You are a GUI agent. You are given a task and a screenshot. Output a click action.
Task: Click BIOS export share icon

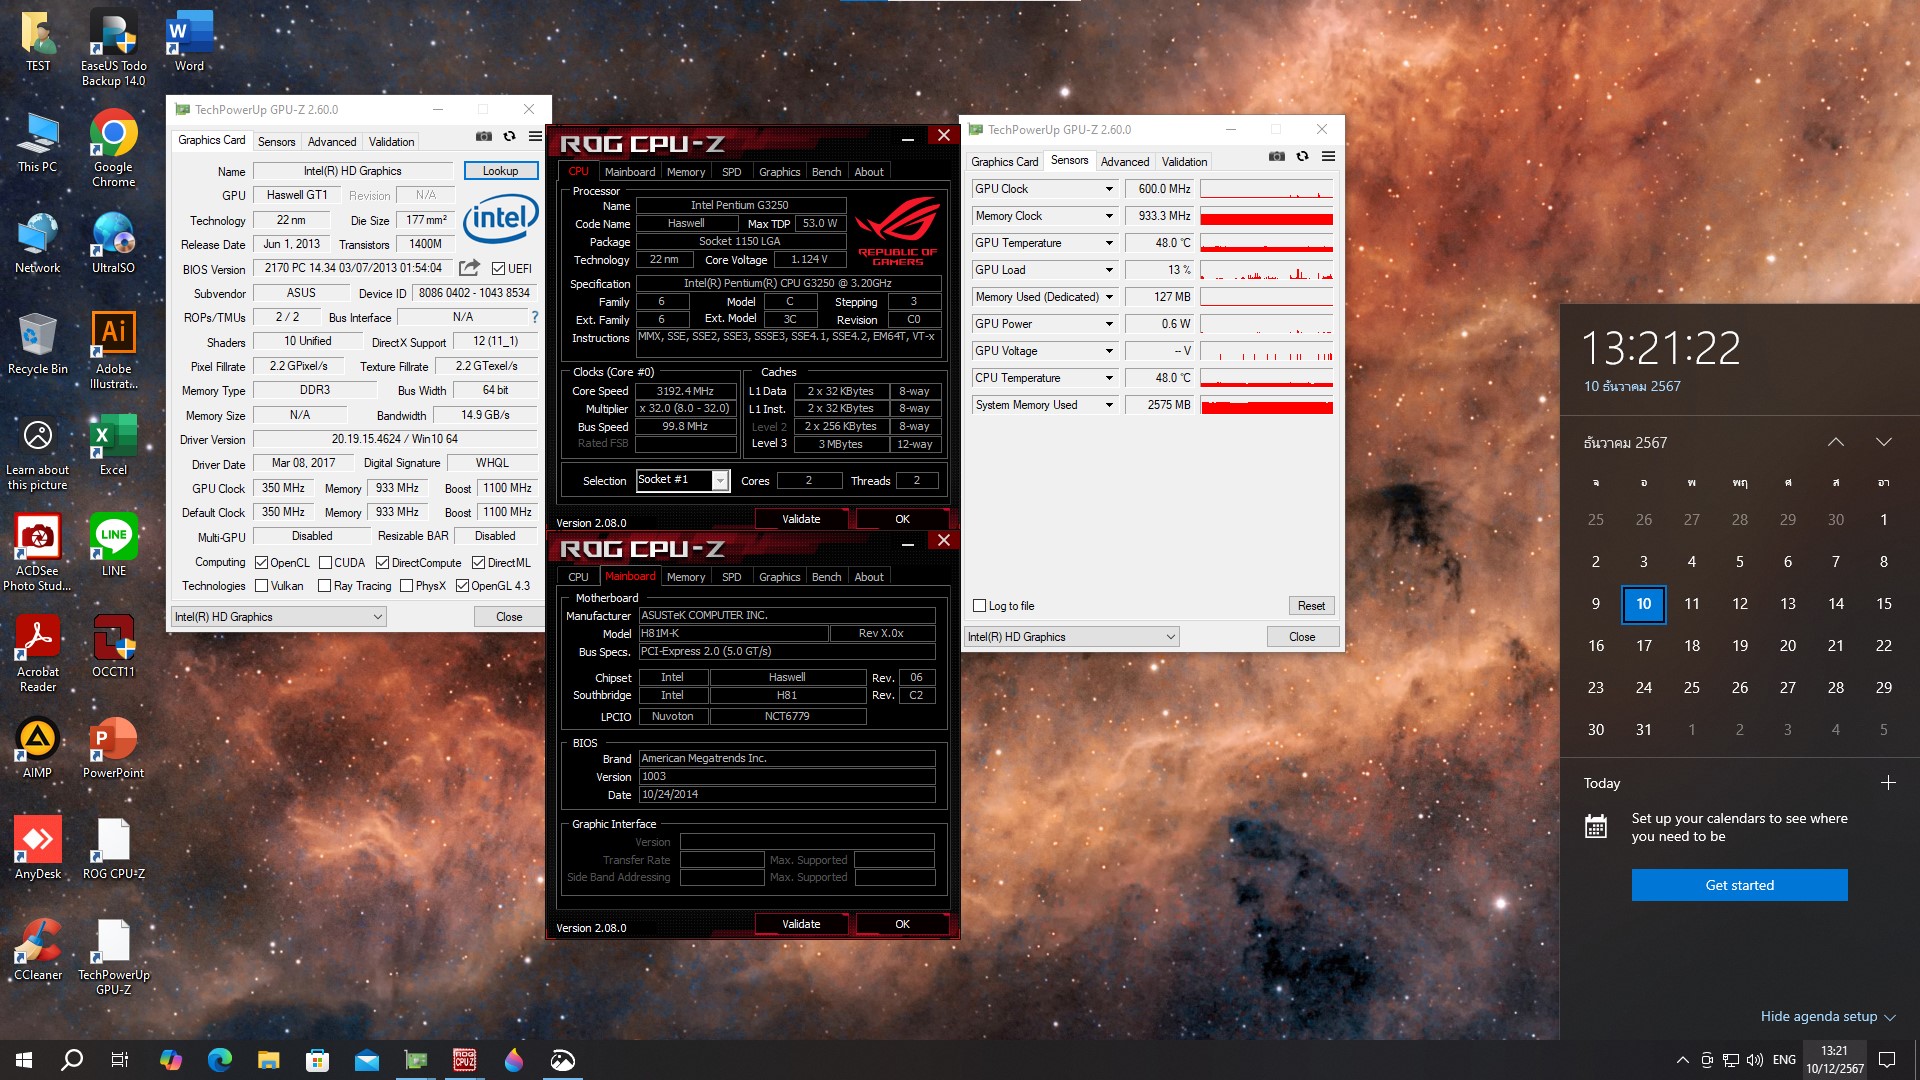click(x=469, y=267)
